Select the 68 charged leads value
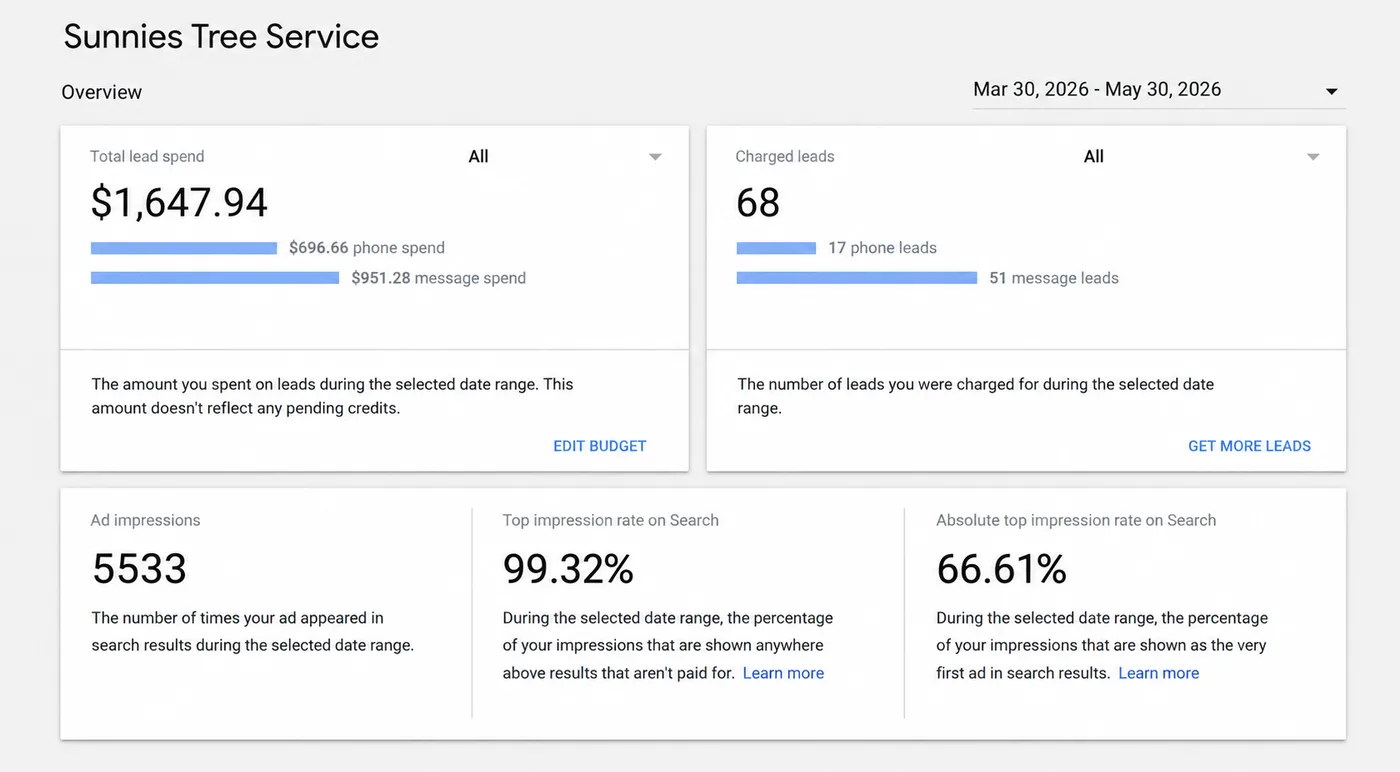The height and width of the screenshot is (772, 1400). click(758, 203)
